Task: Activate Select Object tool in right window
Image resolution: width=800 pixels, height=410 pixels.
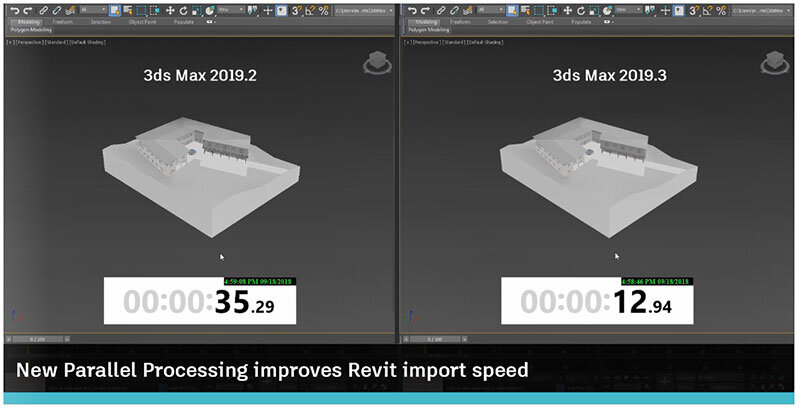Action: coord(512,11)
